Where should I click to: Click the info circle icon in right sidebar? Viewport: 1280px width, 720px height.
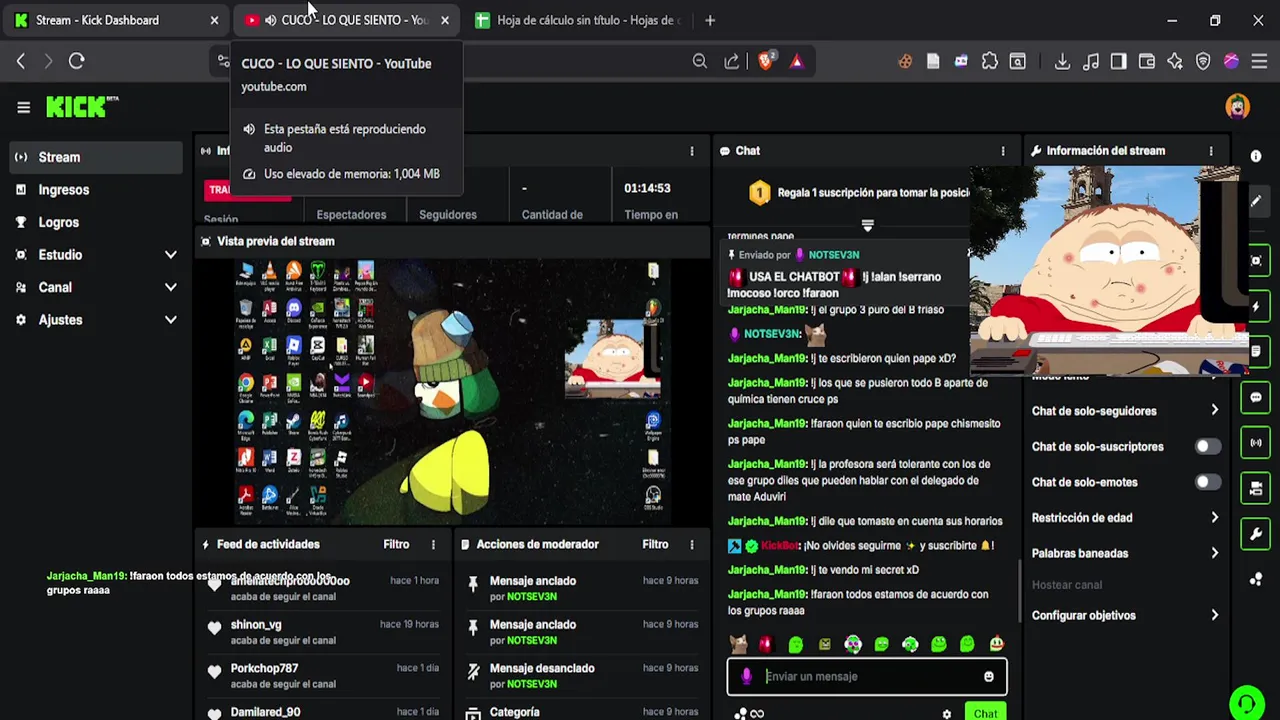tap(1256, 157)
